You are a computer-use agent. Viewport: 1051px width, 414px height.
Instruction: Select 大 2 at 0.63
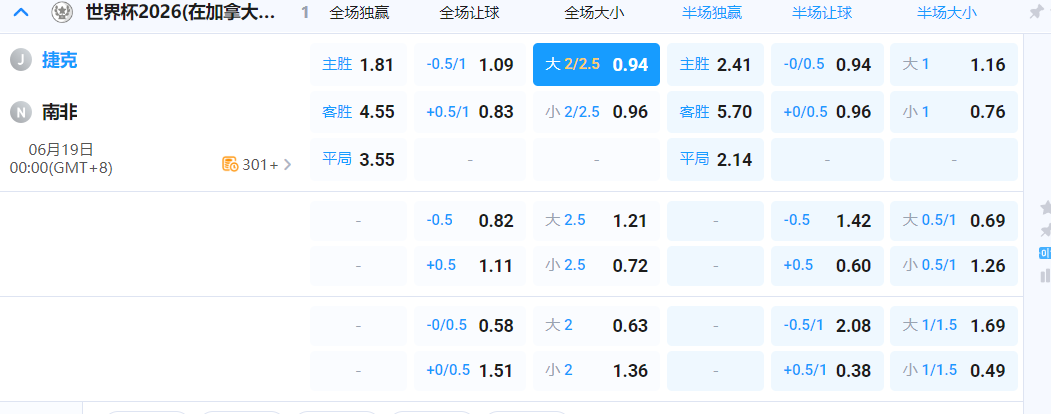pyautogui.click(x=597, y=326)
